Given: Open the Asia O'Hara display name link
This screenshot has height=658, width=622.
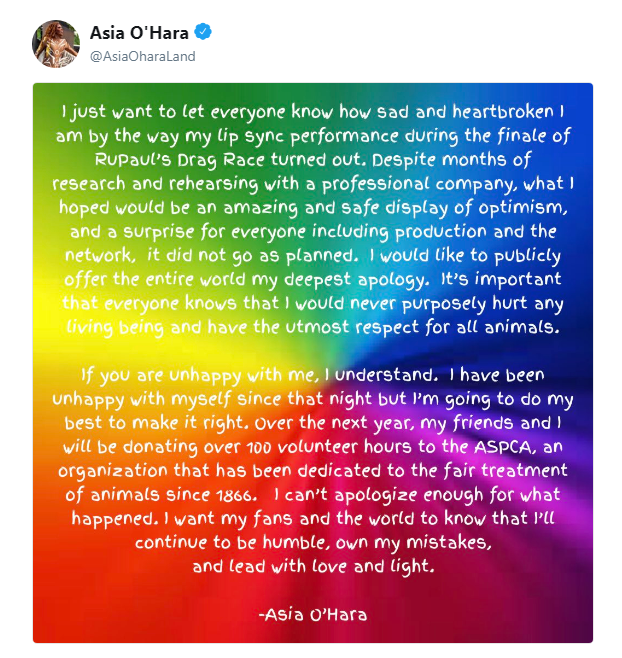Looking at the screenshot, I should tap(139, 33).
